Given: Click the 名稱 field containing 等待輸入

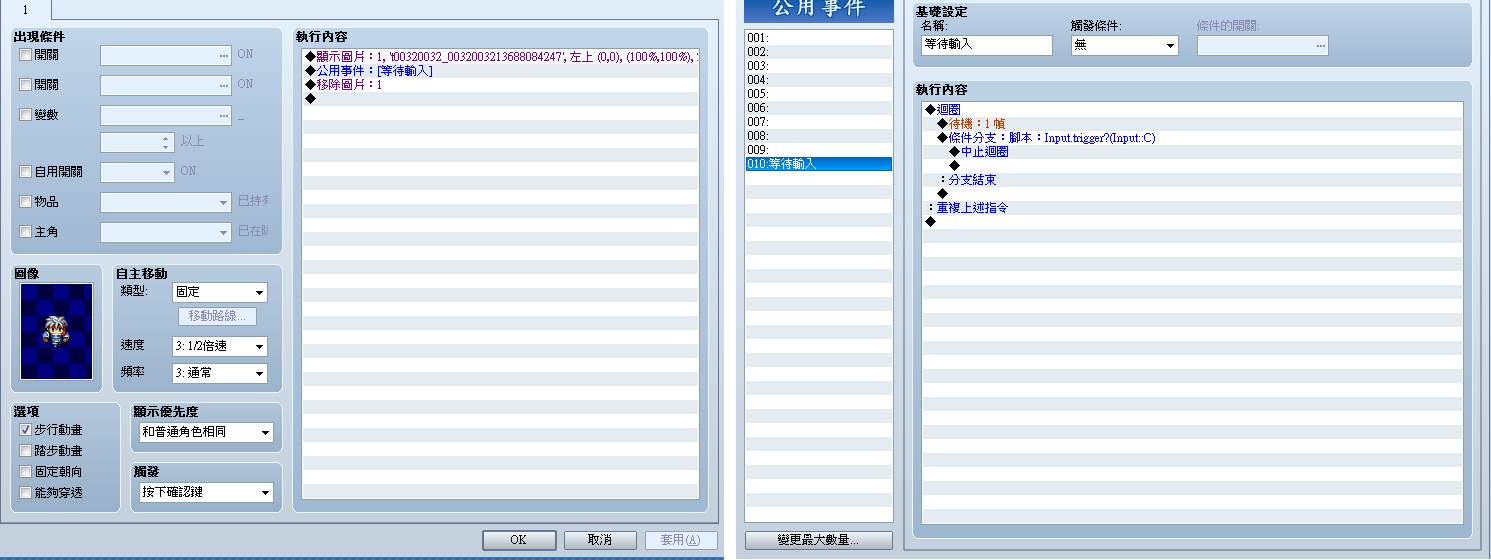Looking at the screenshot, I should [x=986, y=45].
